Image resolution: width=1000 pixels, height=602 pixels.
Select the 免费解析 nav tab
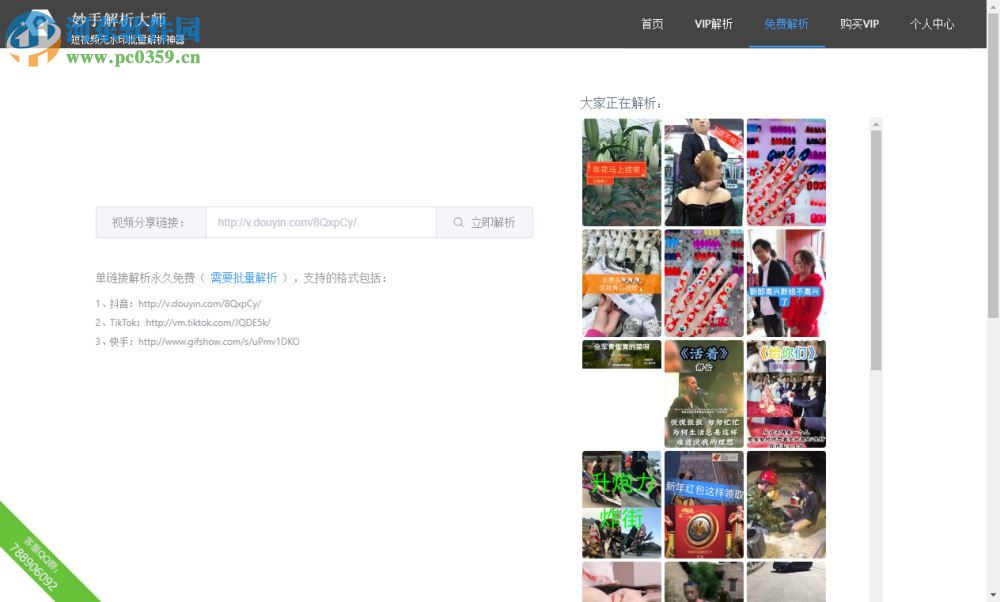point(786,24)
